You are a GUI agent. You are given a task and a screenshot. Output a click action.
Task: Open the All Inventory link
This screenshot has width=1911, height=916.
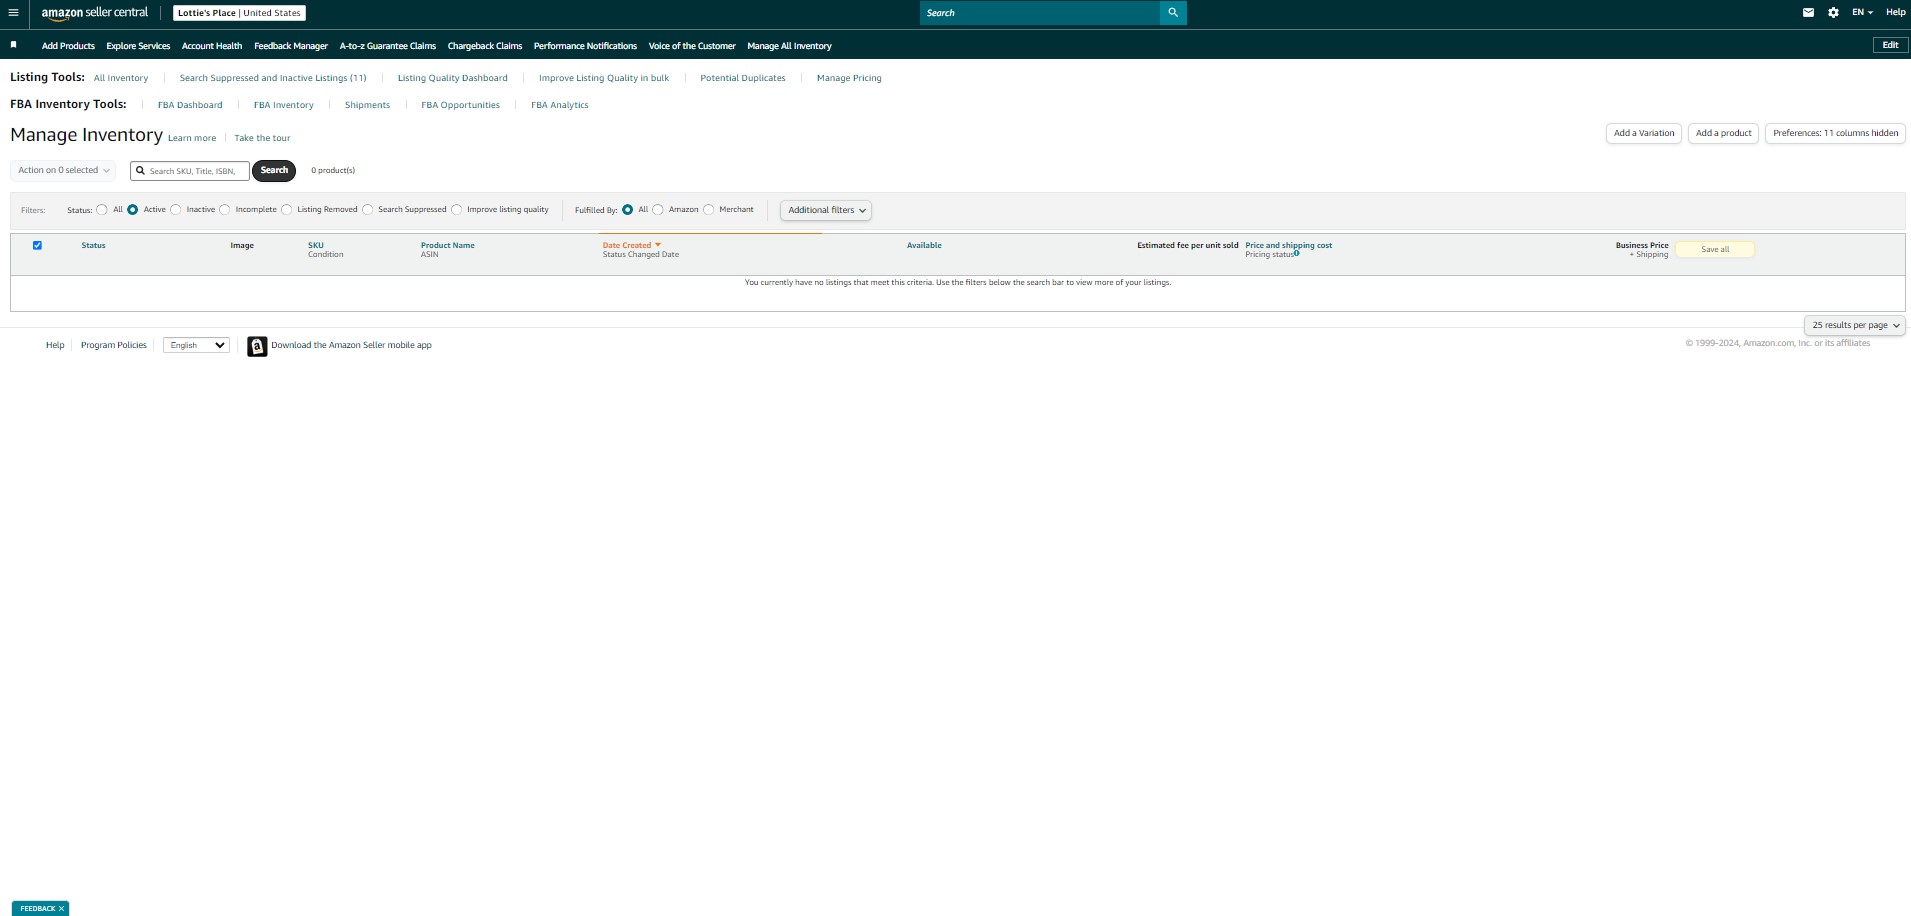(x=121, y=78)
